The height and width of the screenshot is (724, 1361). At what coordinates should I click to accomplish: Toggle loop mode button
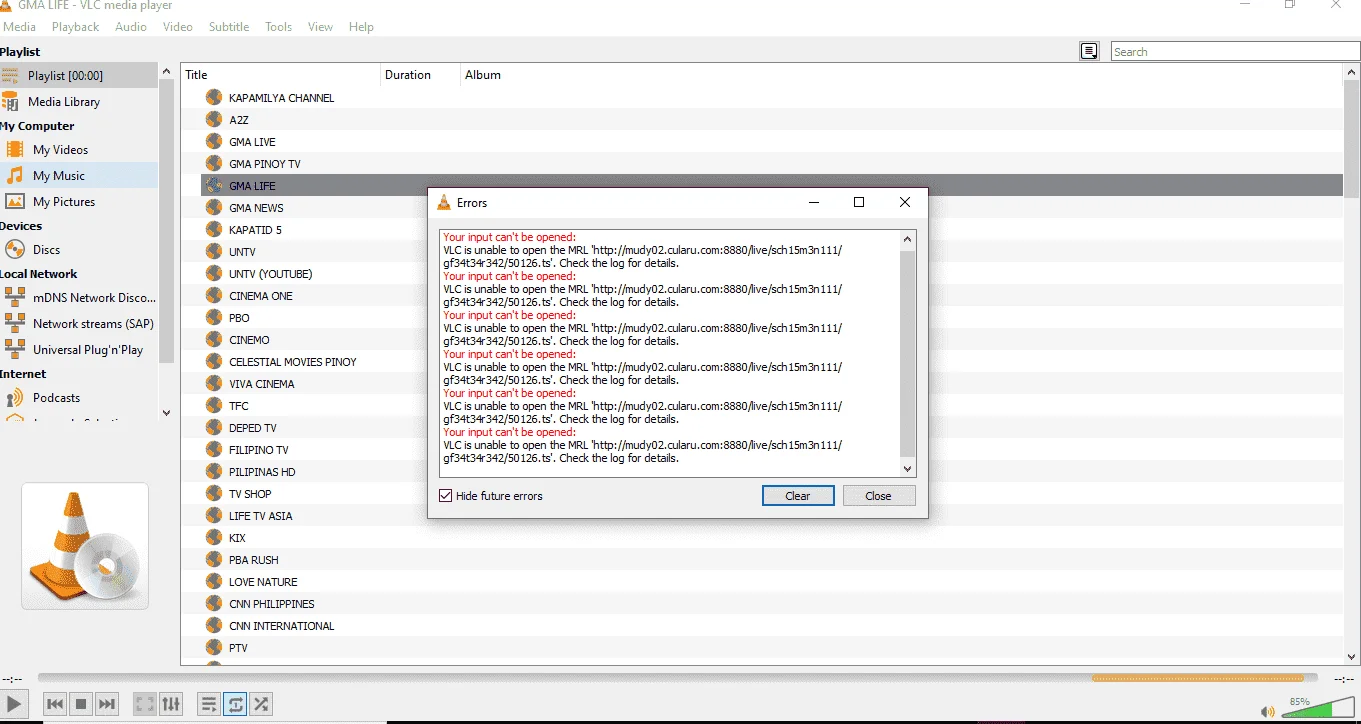[235, 704]
